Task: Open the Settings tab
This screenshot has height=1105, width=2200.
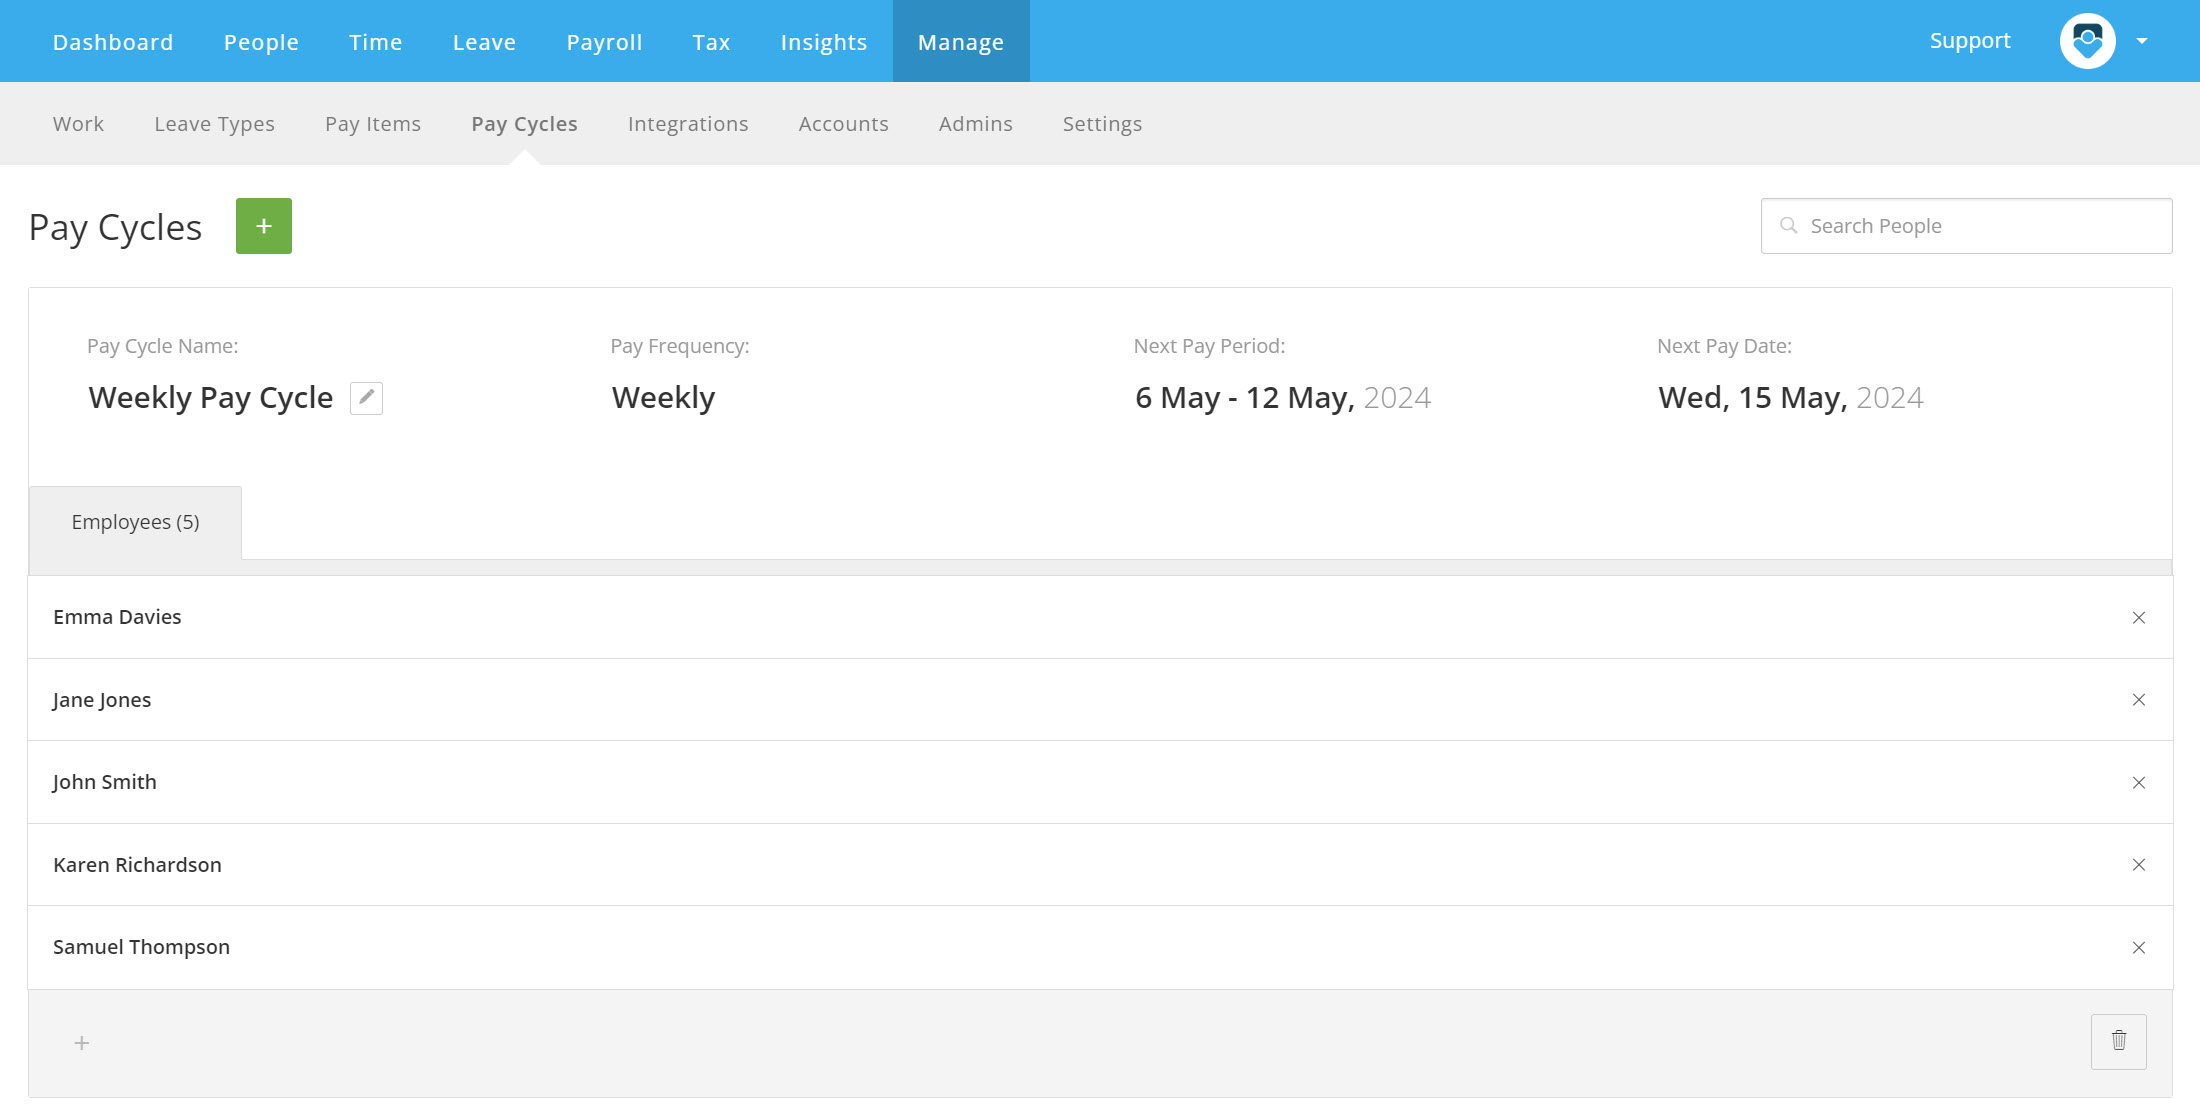Action: pyautogui.click(x=1102, y=124)
